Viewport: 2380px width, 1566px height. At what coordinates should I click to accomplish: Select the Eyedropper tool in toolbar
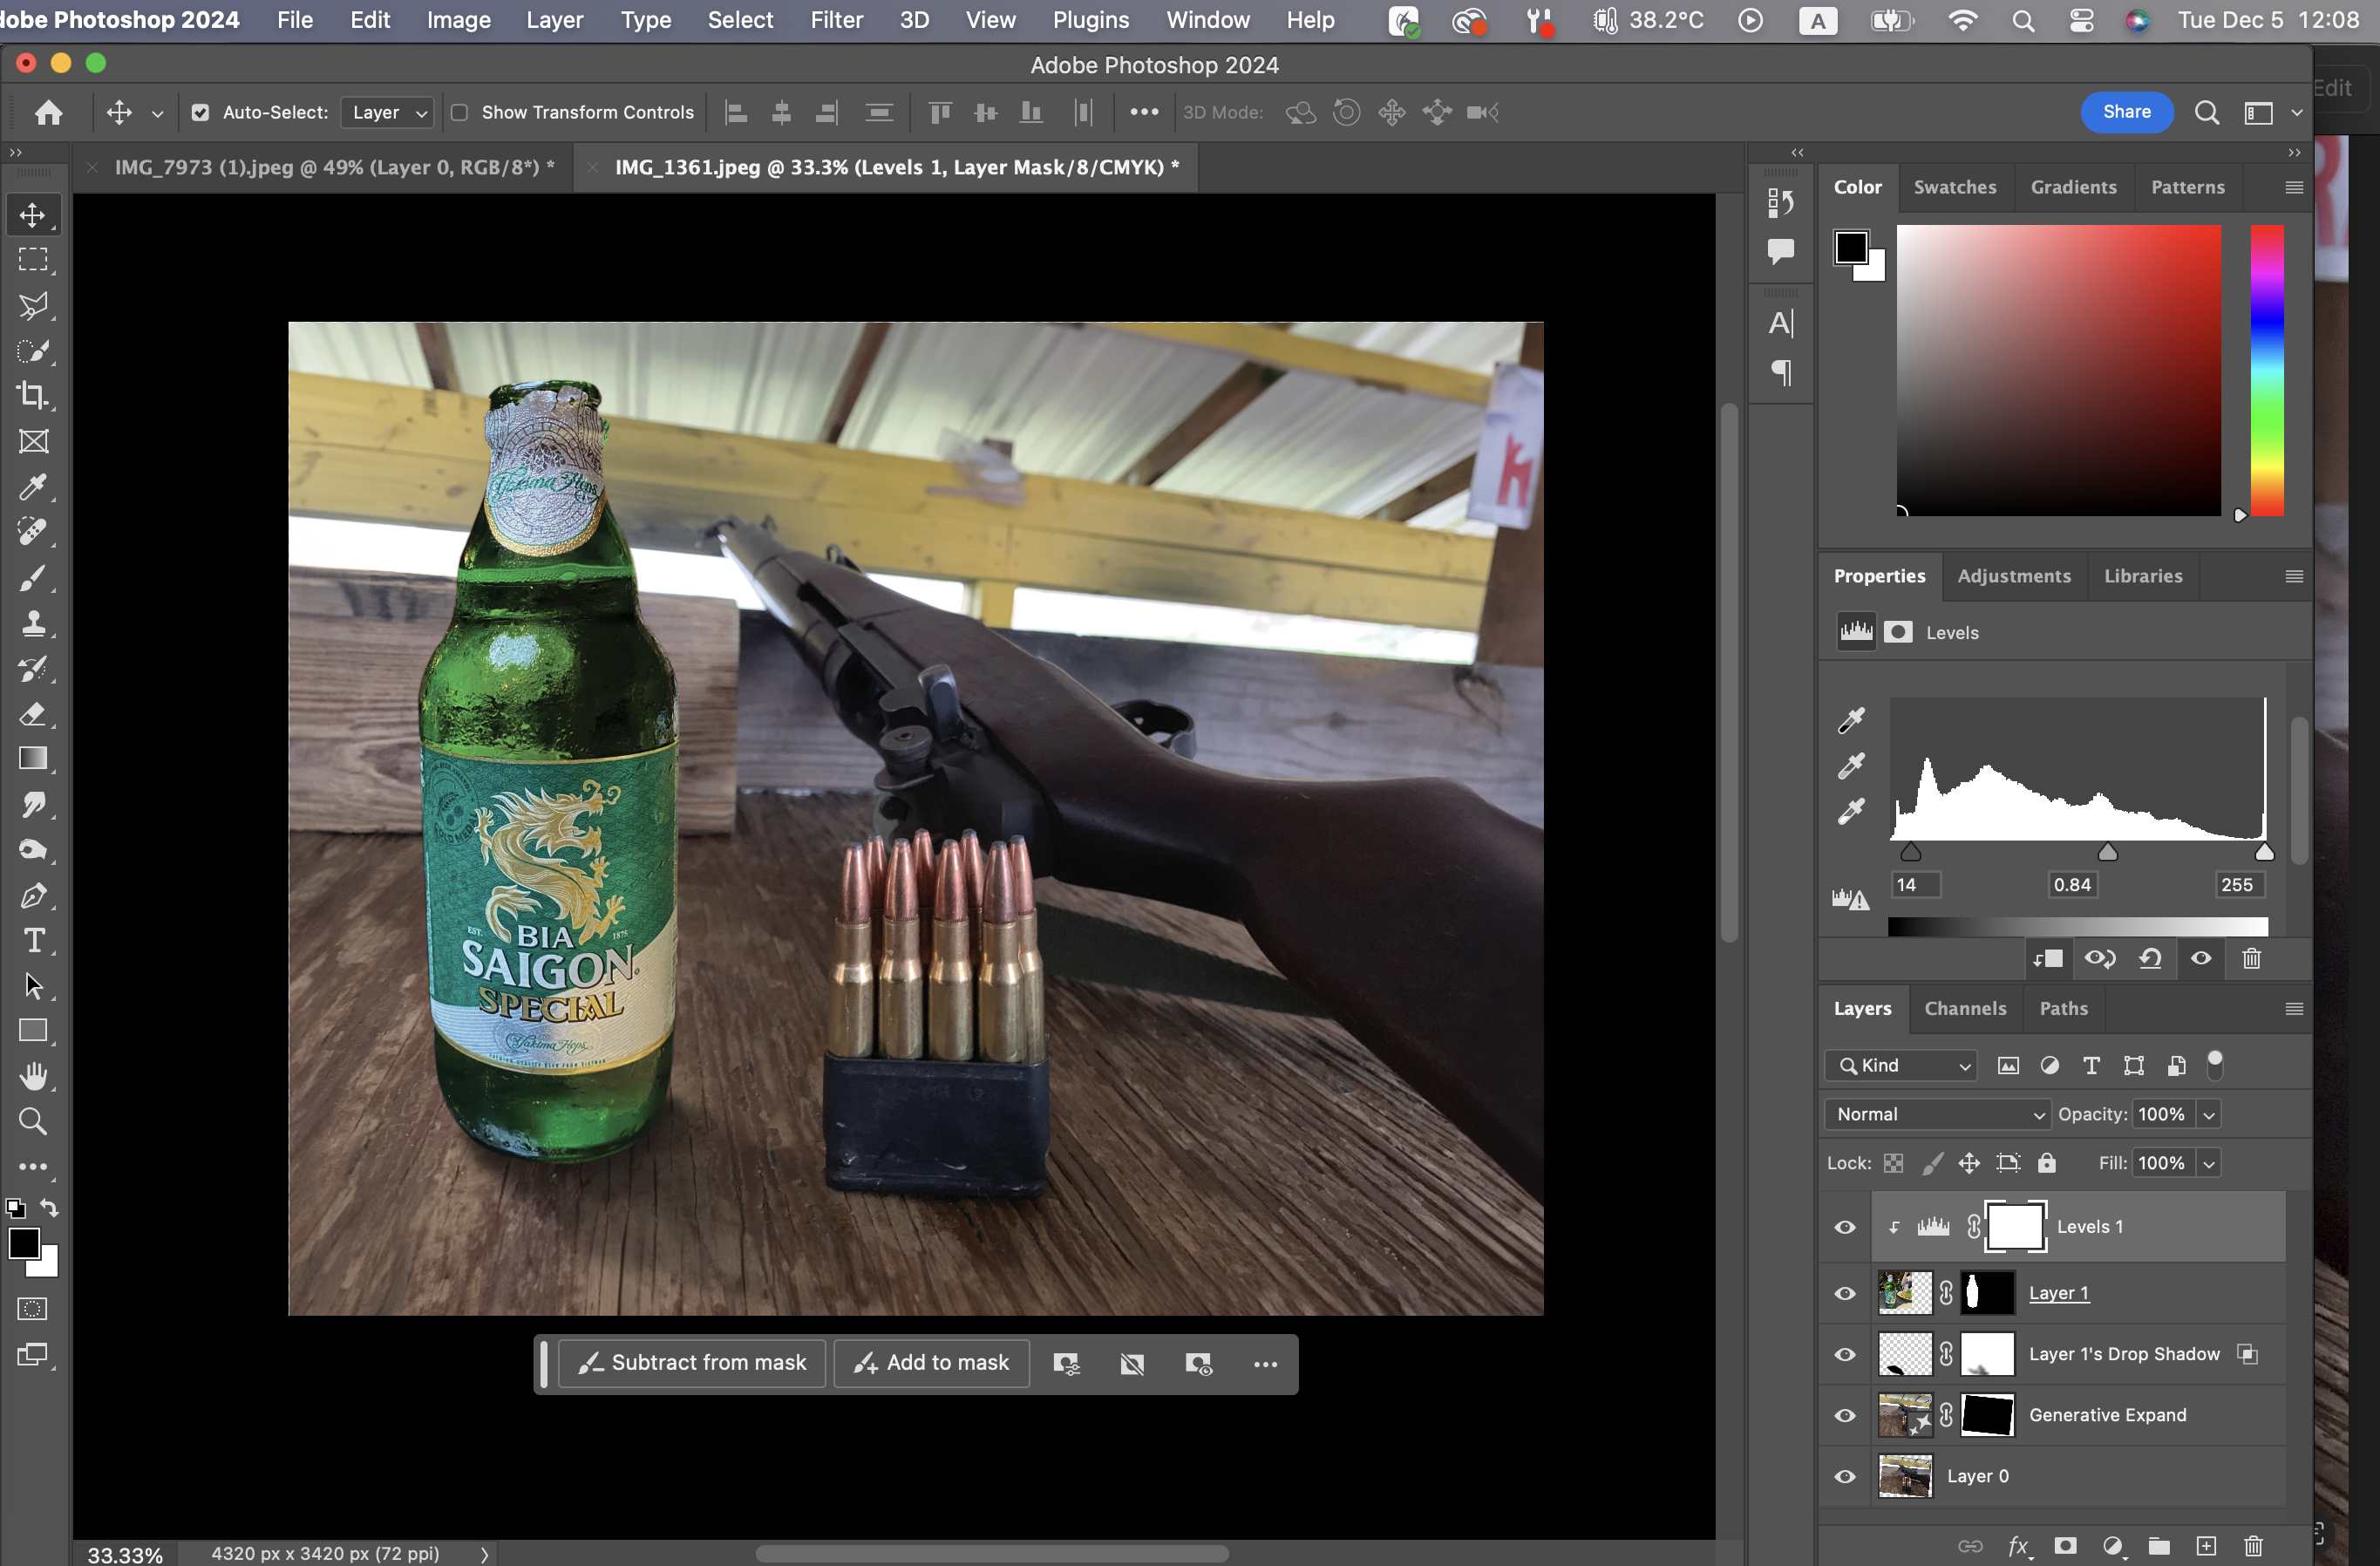point(33,487)
